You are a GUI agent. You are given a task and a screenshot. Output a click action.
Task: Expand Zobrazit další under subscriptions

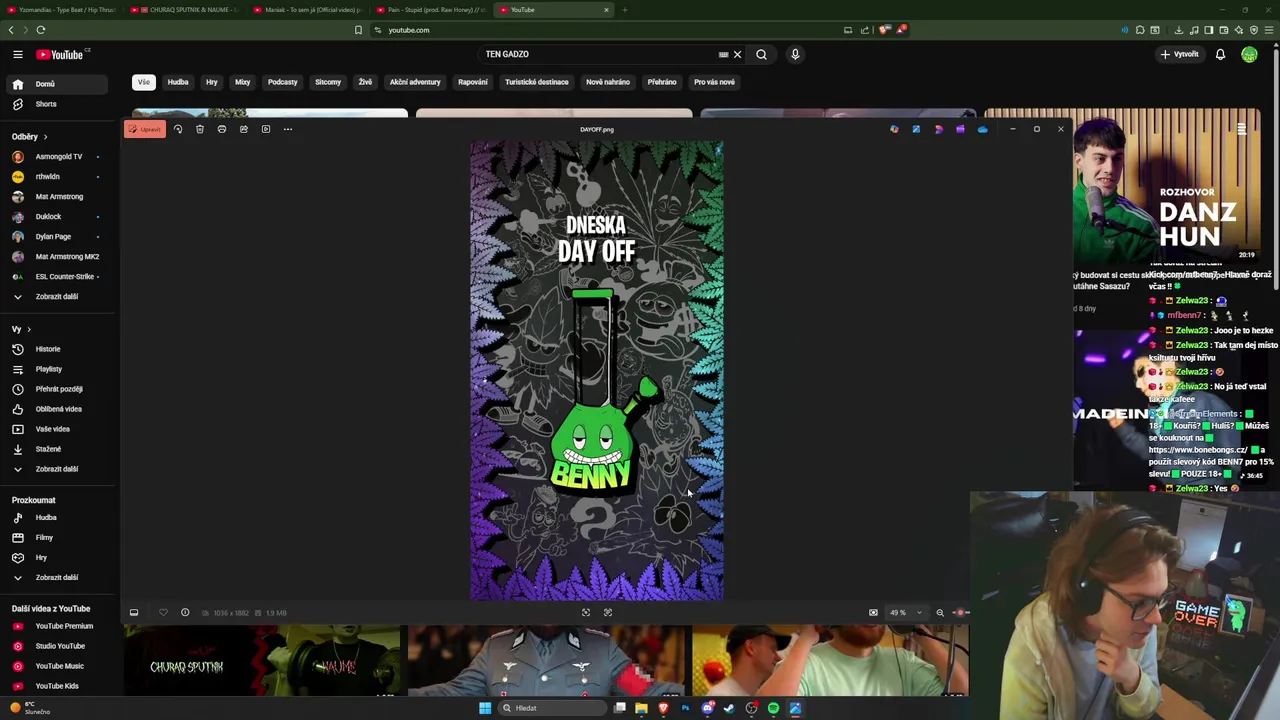coord(55,297)
